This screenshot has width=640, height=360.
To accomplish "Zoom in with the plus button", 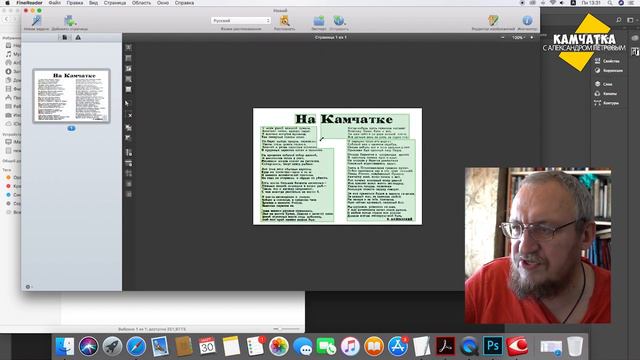I will click(531, 38).
